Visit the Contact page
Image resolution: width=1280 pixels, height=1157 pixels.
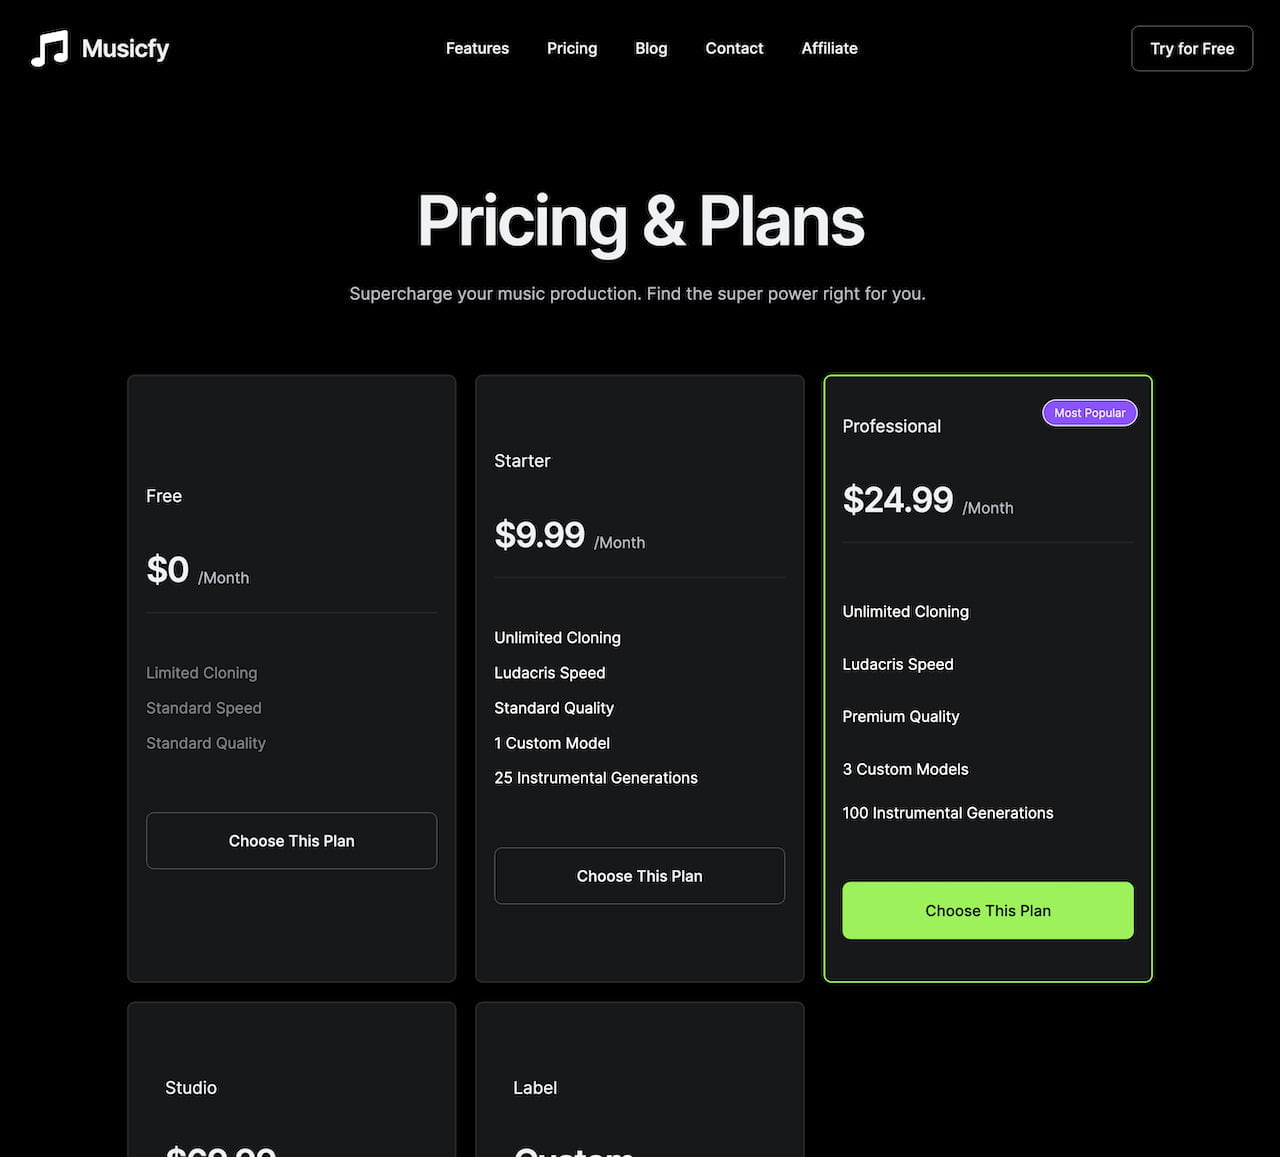[x=734, y=48]
